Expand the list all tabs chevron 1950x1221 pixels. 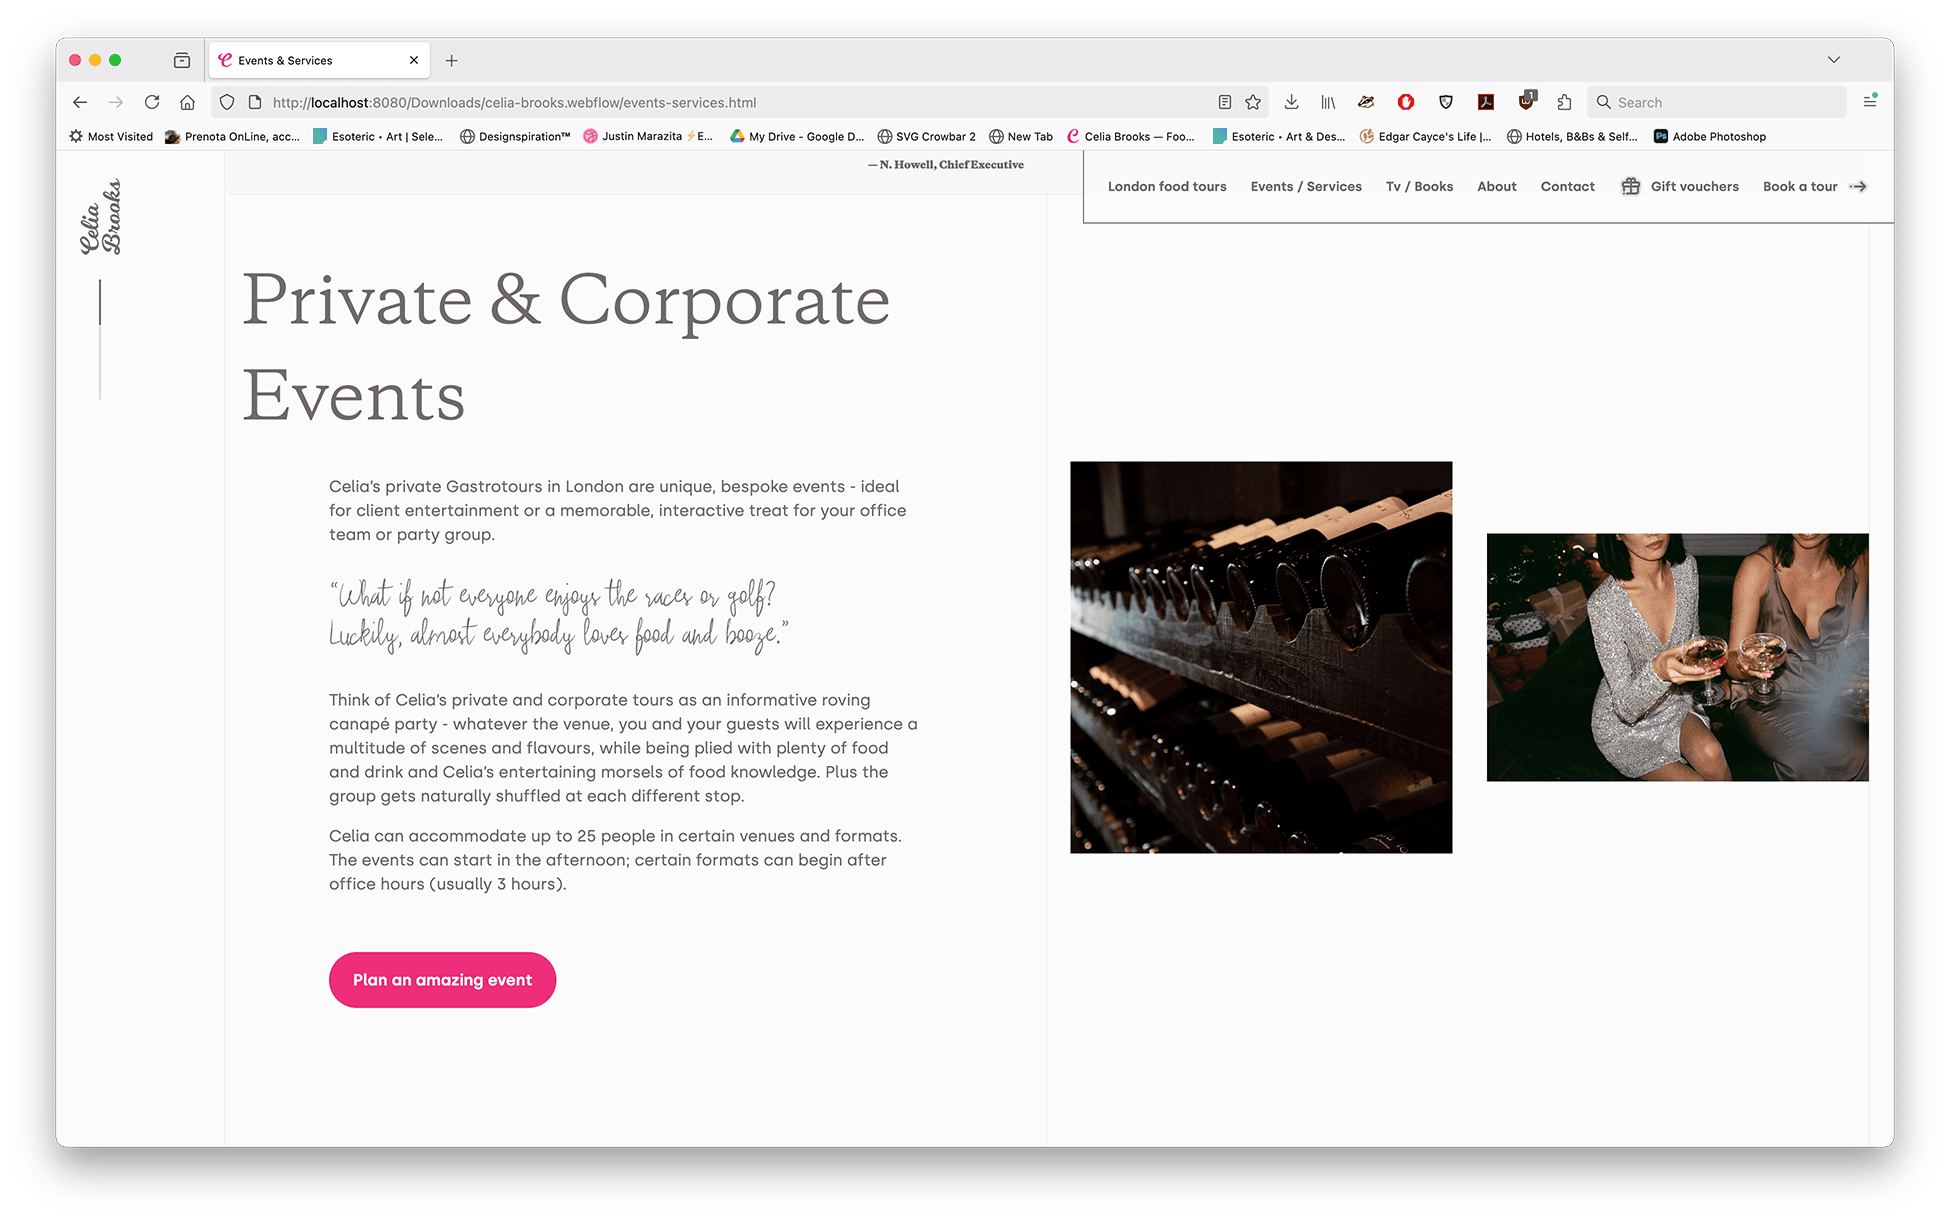[x=1833, y=60]
